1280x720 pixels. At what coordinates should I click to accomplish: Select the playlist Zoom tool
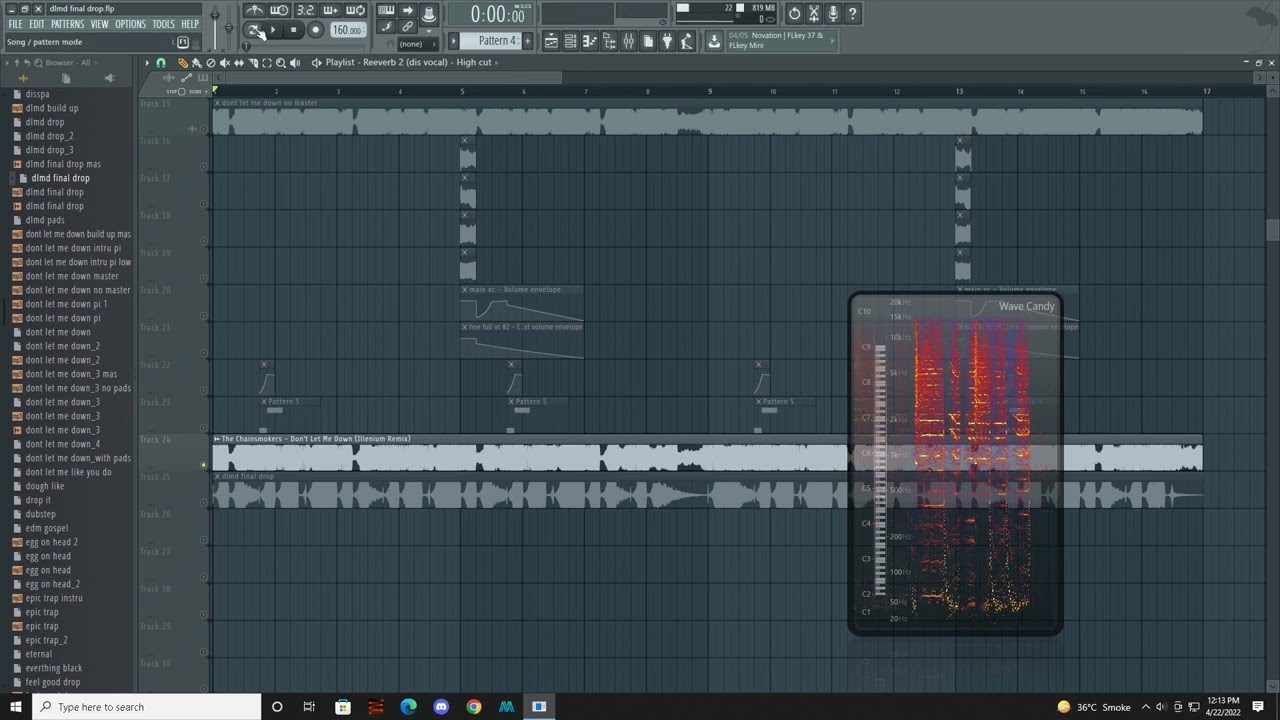tap(280, 63)
